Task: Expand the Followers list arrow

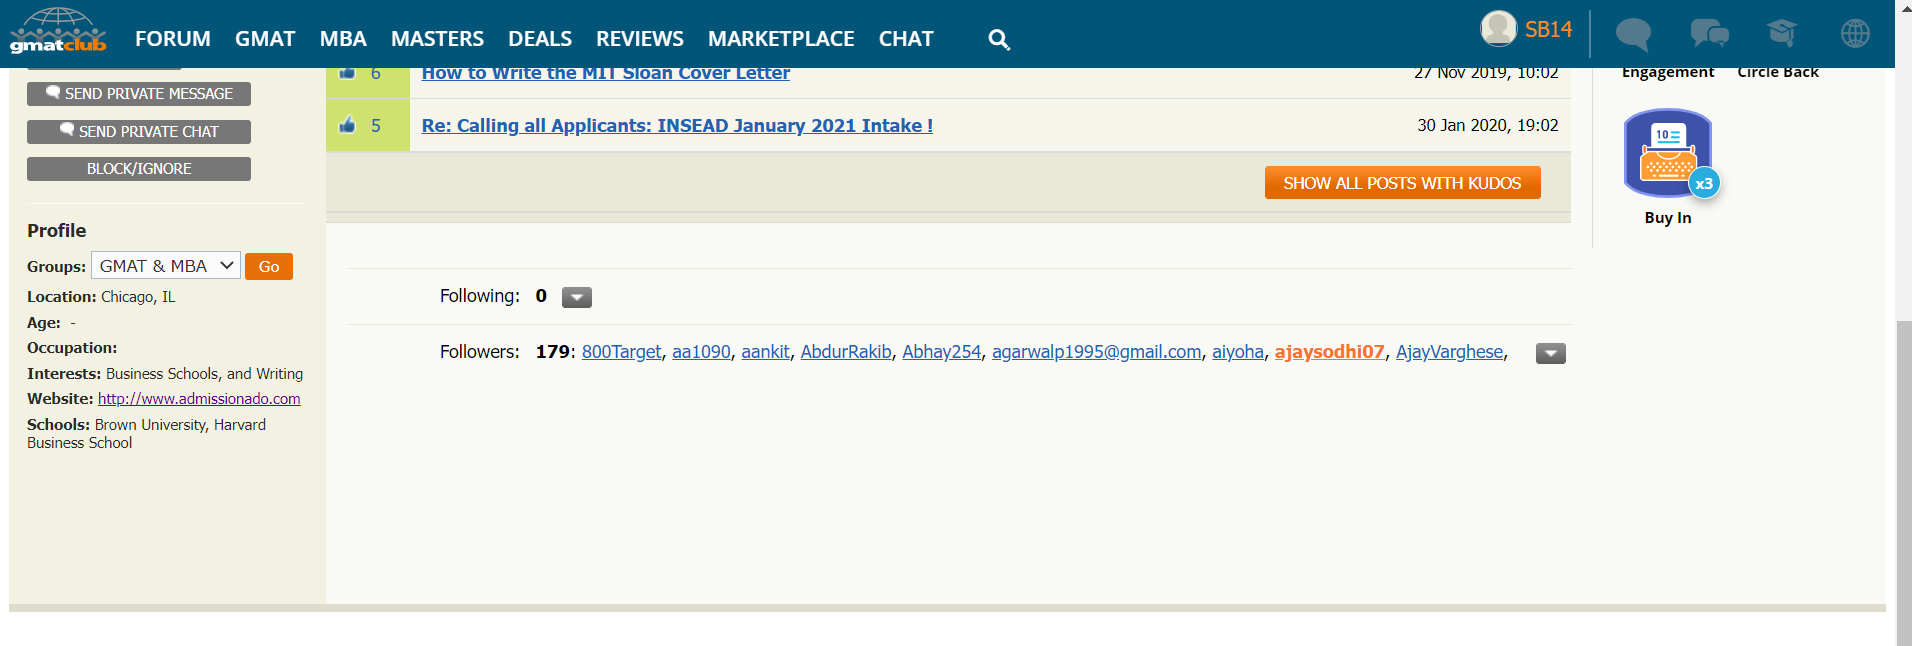Action: pyautogui.click(x=1551, y=353)
